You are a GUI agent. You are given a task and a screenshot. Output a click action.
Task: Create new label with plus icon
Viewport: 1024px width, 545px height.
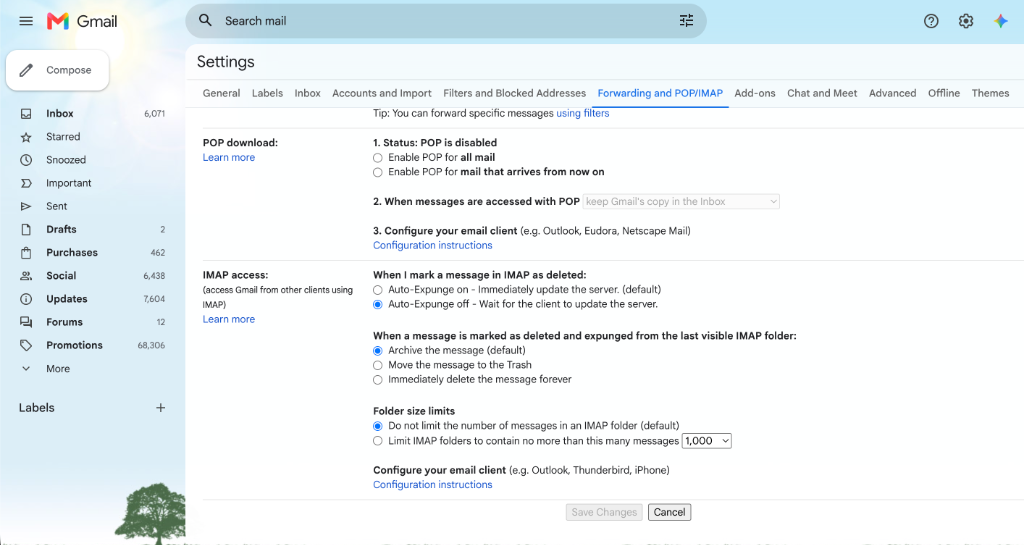point(161,408)
